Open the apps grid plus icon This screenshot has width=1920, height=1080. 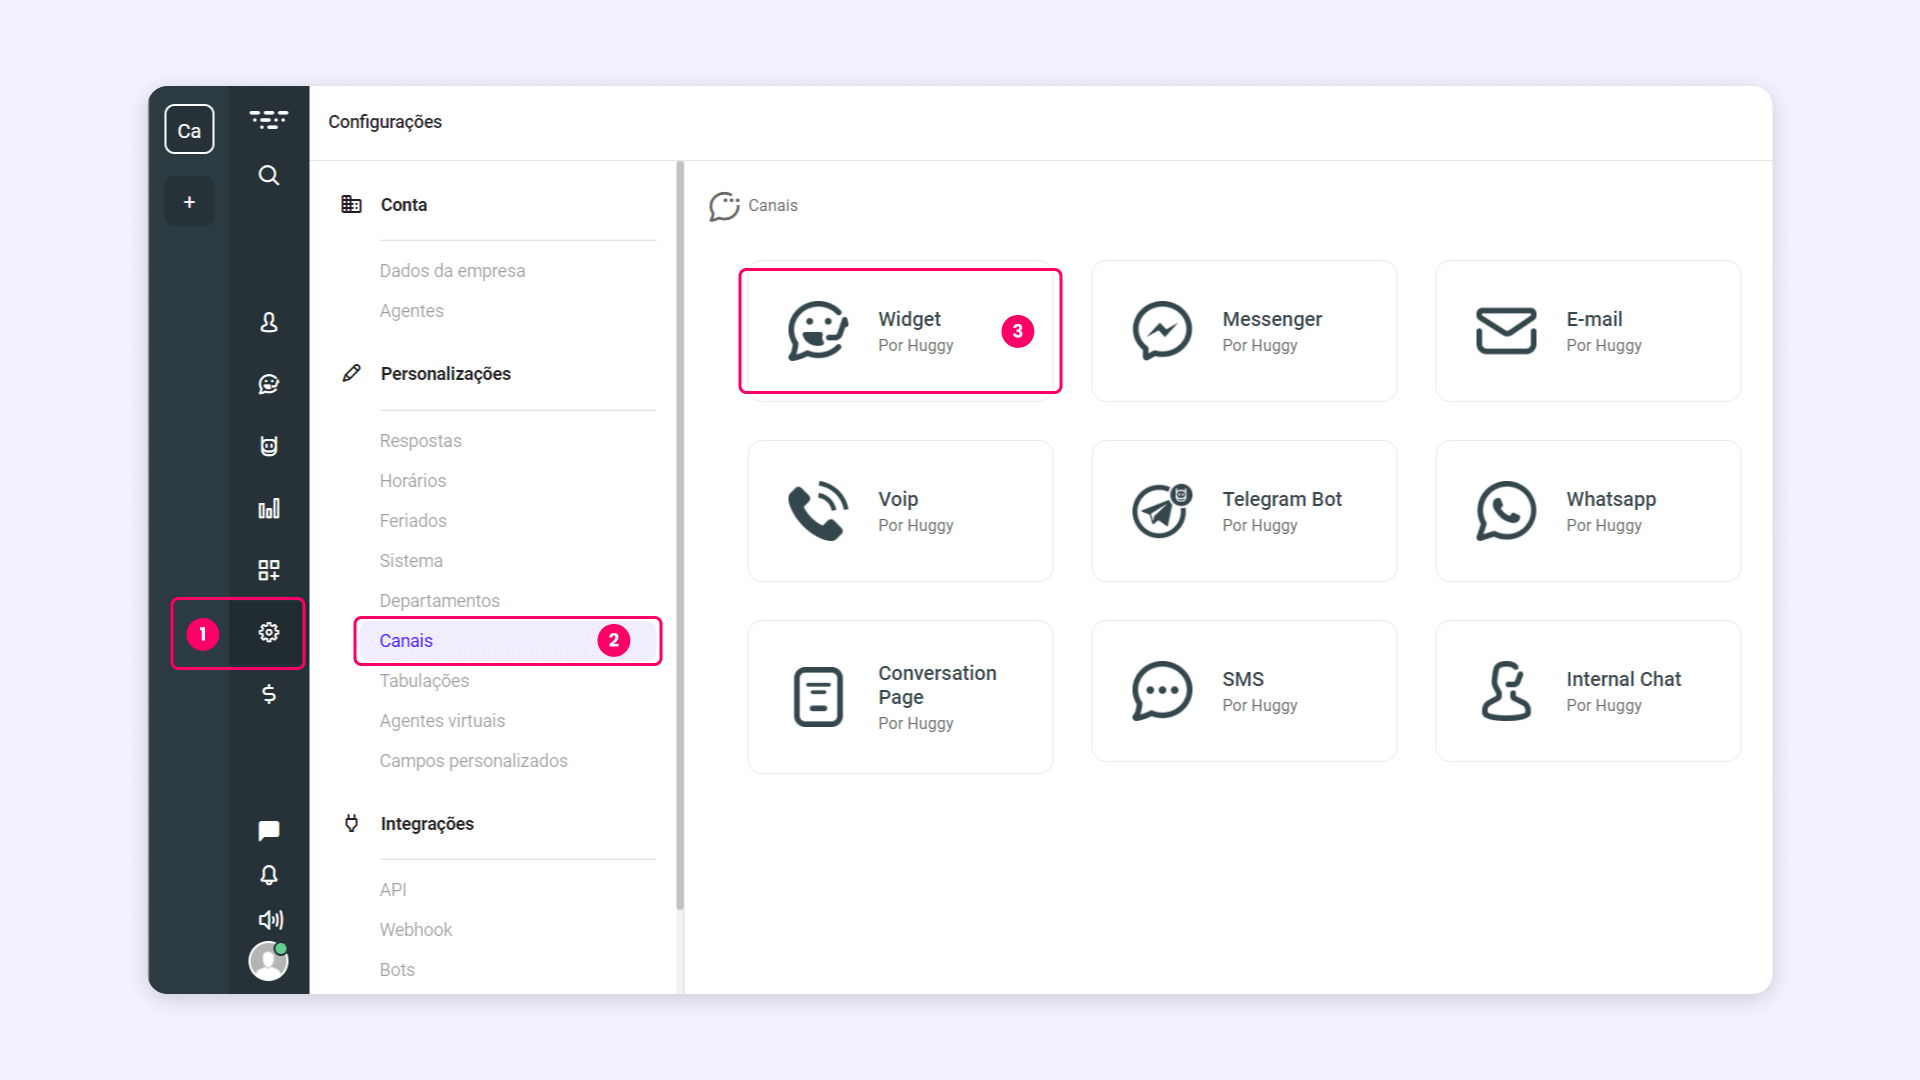(269, 570)
